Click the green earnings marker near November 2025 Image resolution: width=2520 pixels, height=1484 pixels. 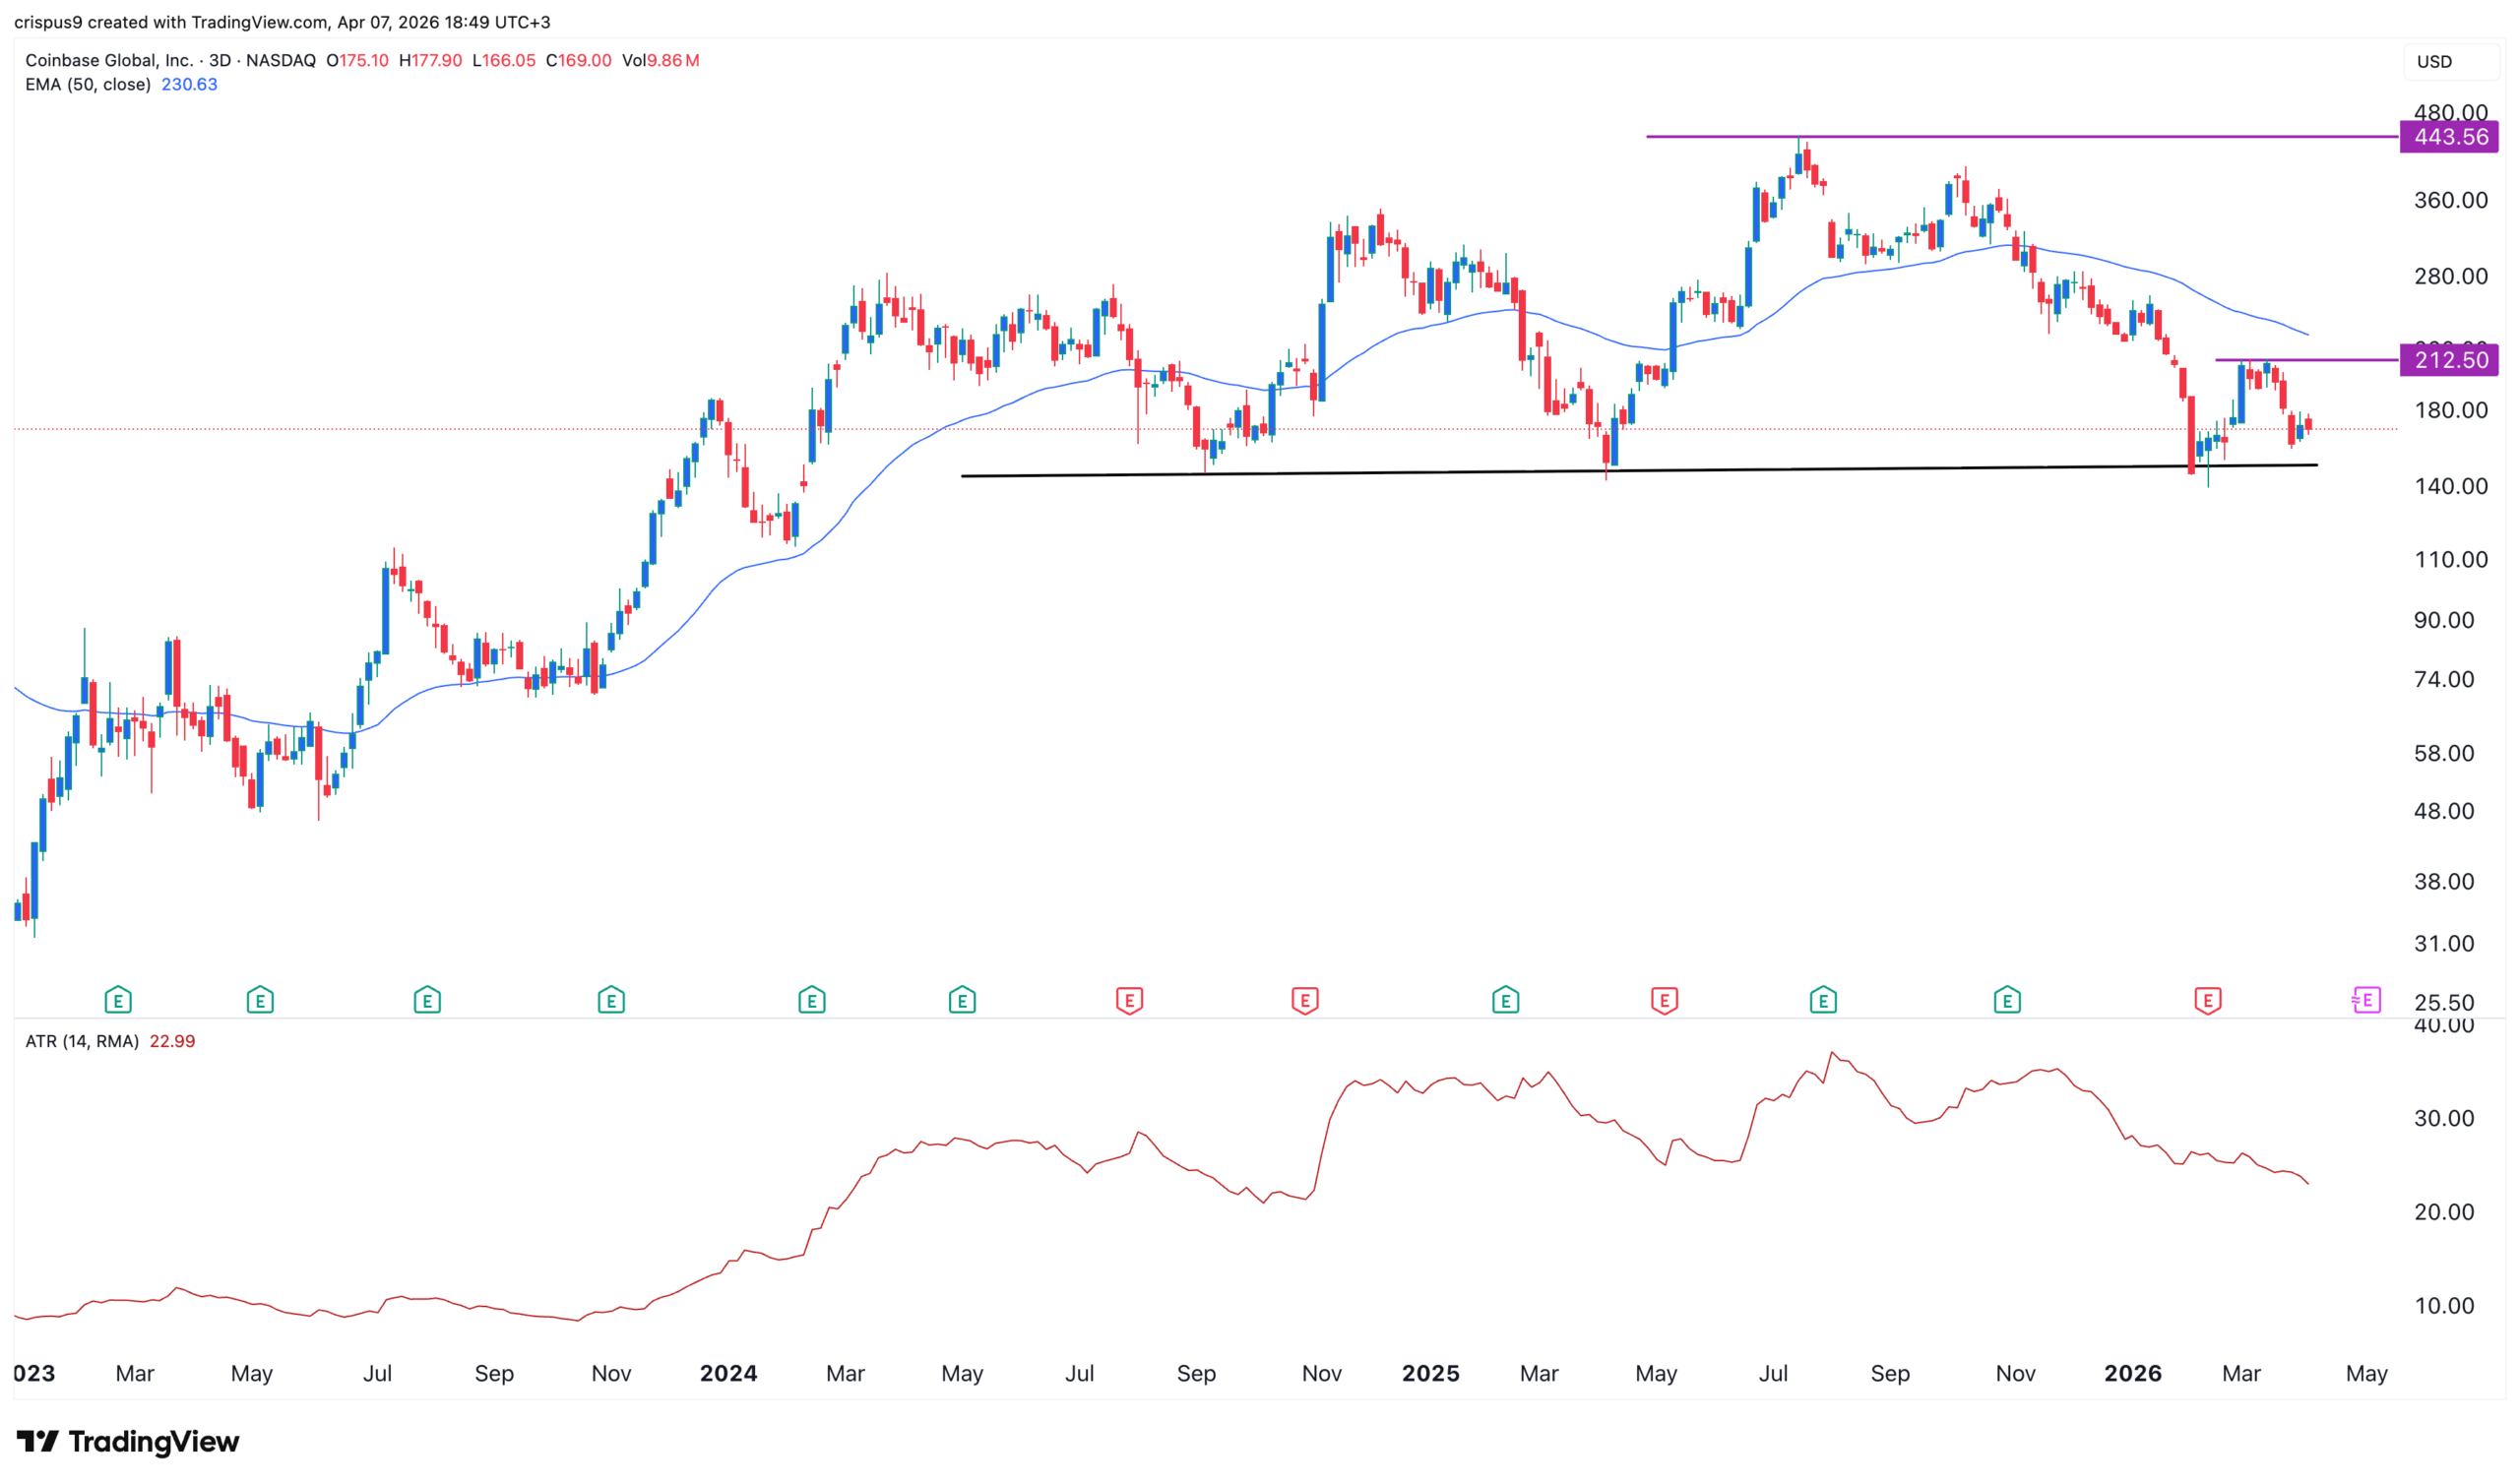point(2006,999)
